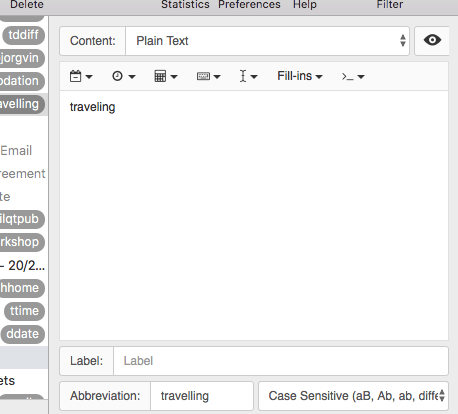Open the date math calculator icon
Viewport: 458px width, 414px height.
[x=165, y=76]
